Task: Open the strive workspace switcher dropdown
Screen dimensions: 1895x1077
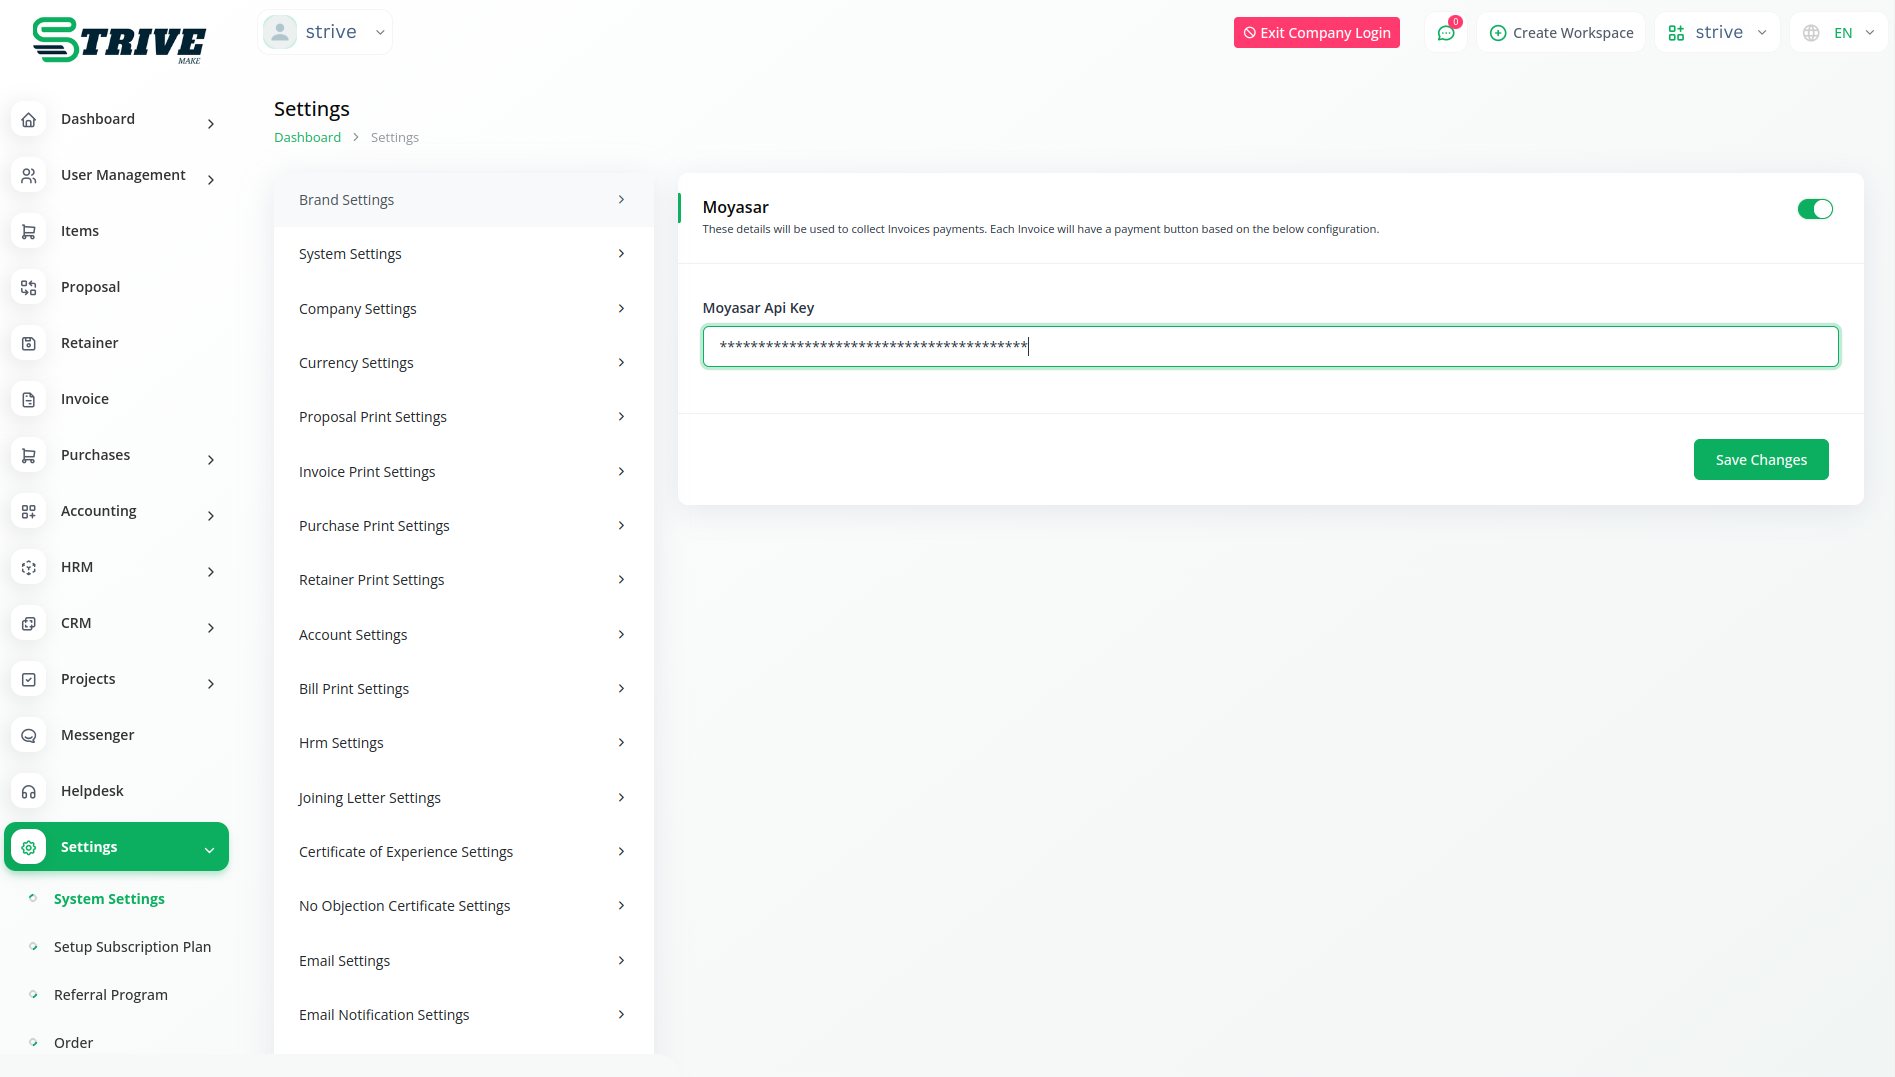Action: coord(1717,33)
